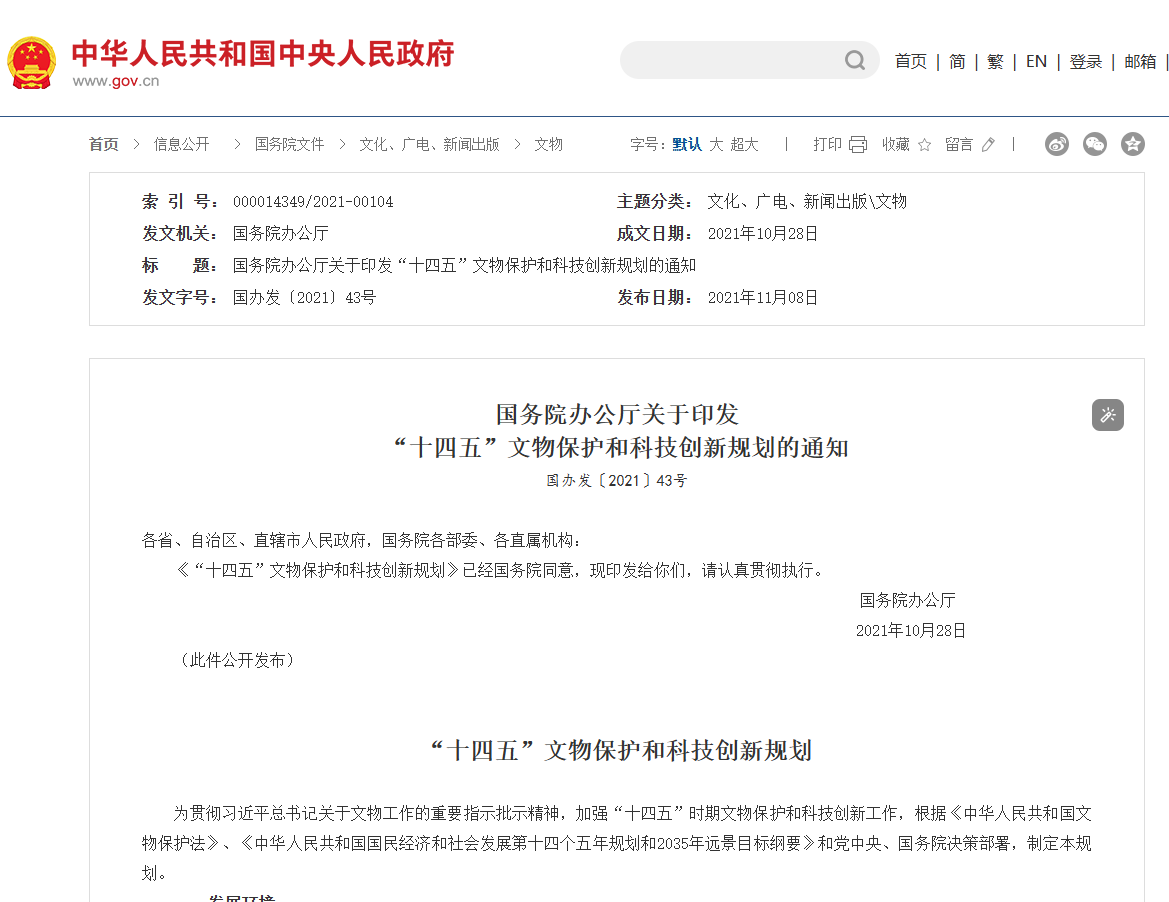Switch to 超大 font size
Screen dimensions: 1169x902
click(x=742, y=144)
